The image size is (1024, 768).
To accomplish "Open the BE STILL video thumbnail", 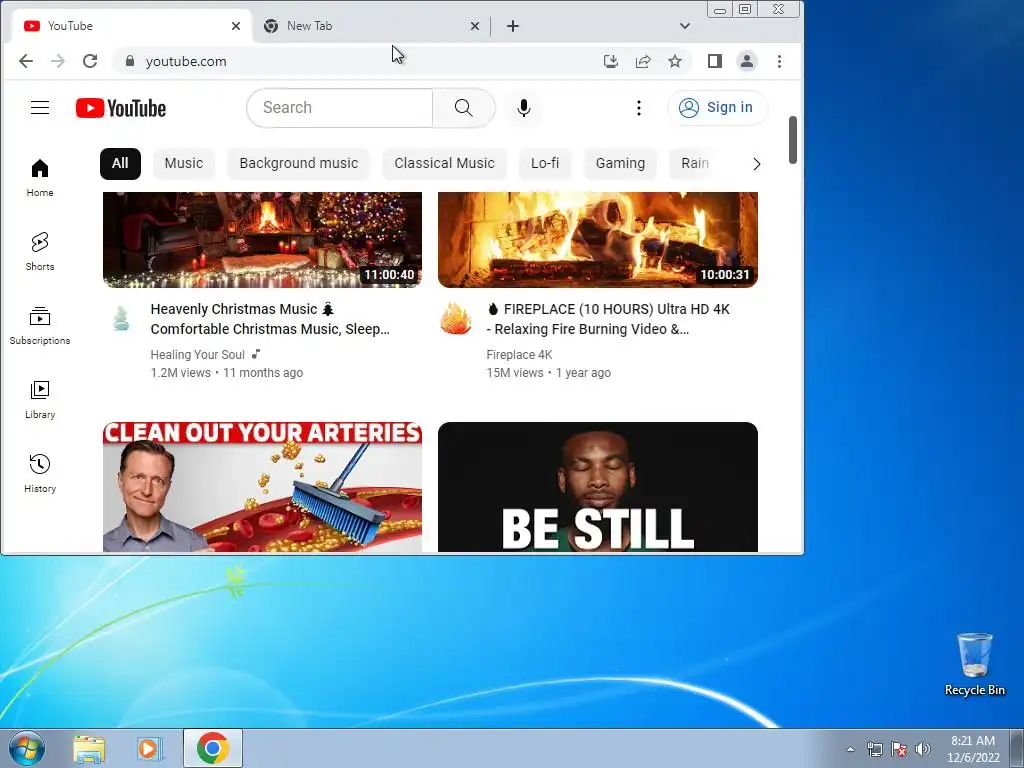I will 598,487.
